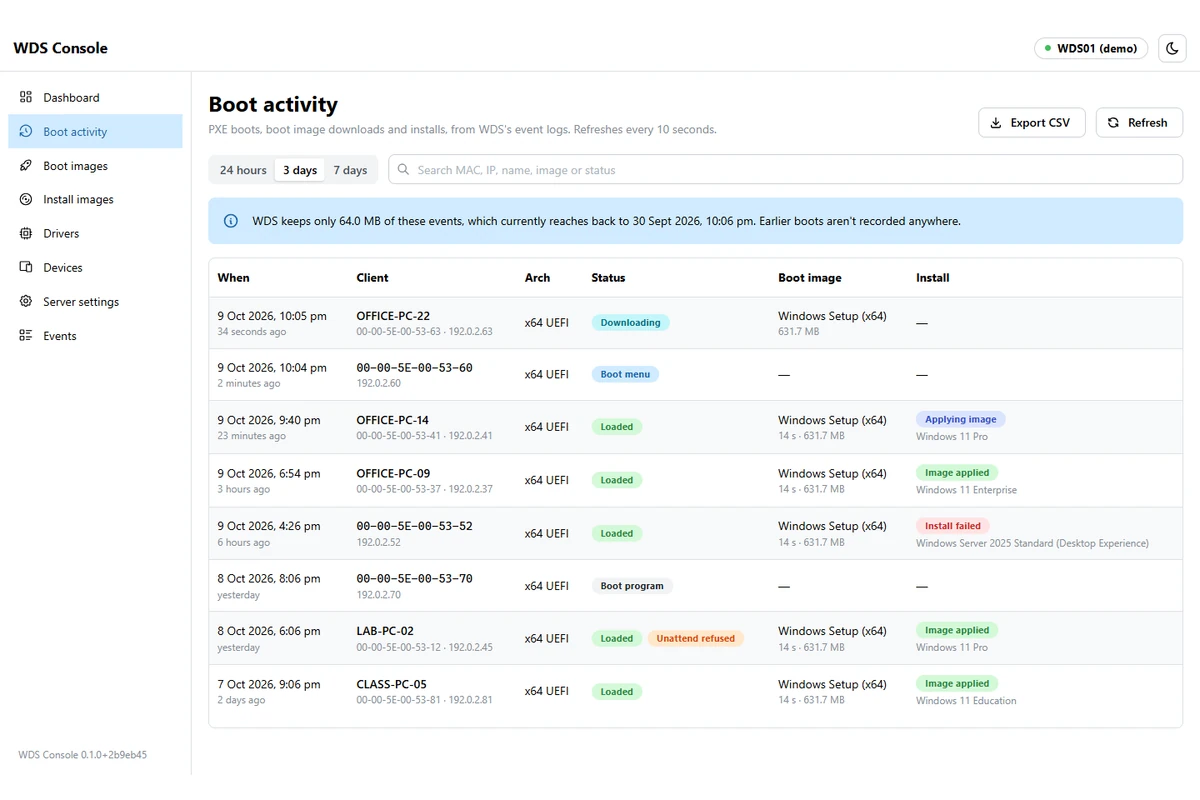
Task: Click the info icon in the blue banner
Action: click(x=231, y=221)
